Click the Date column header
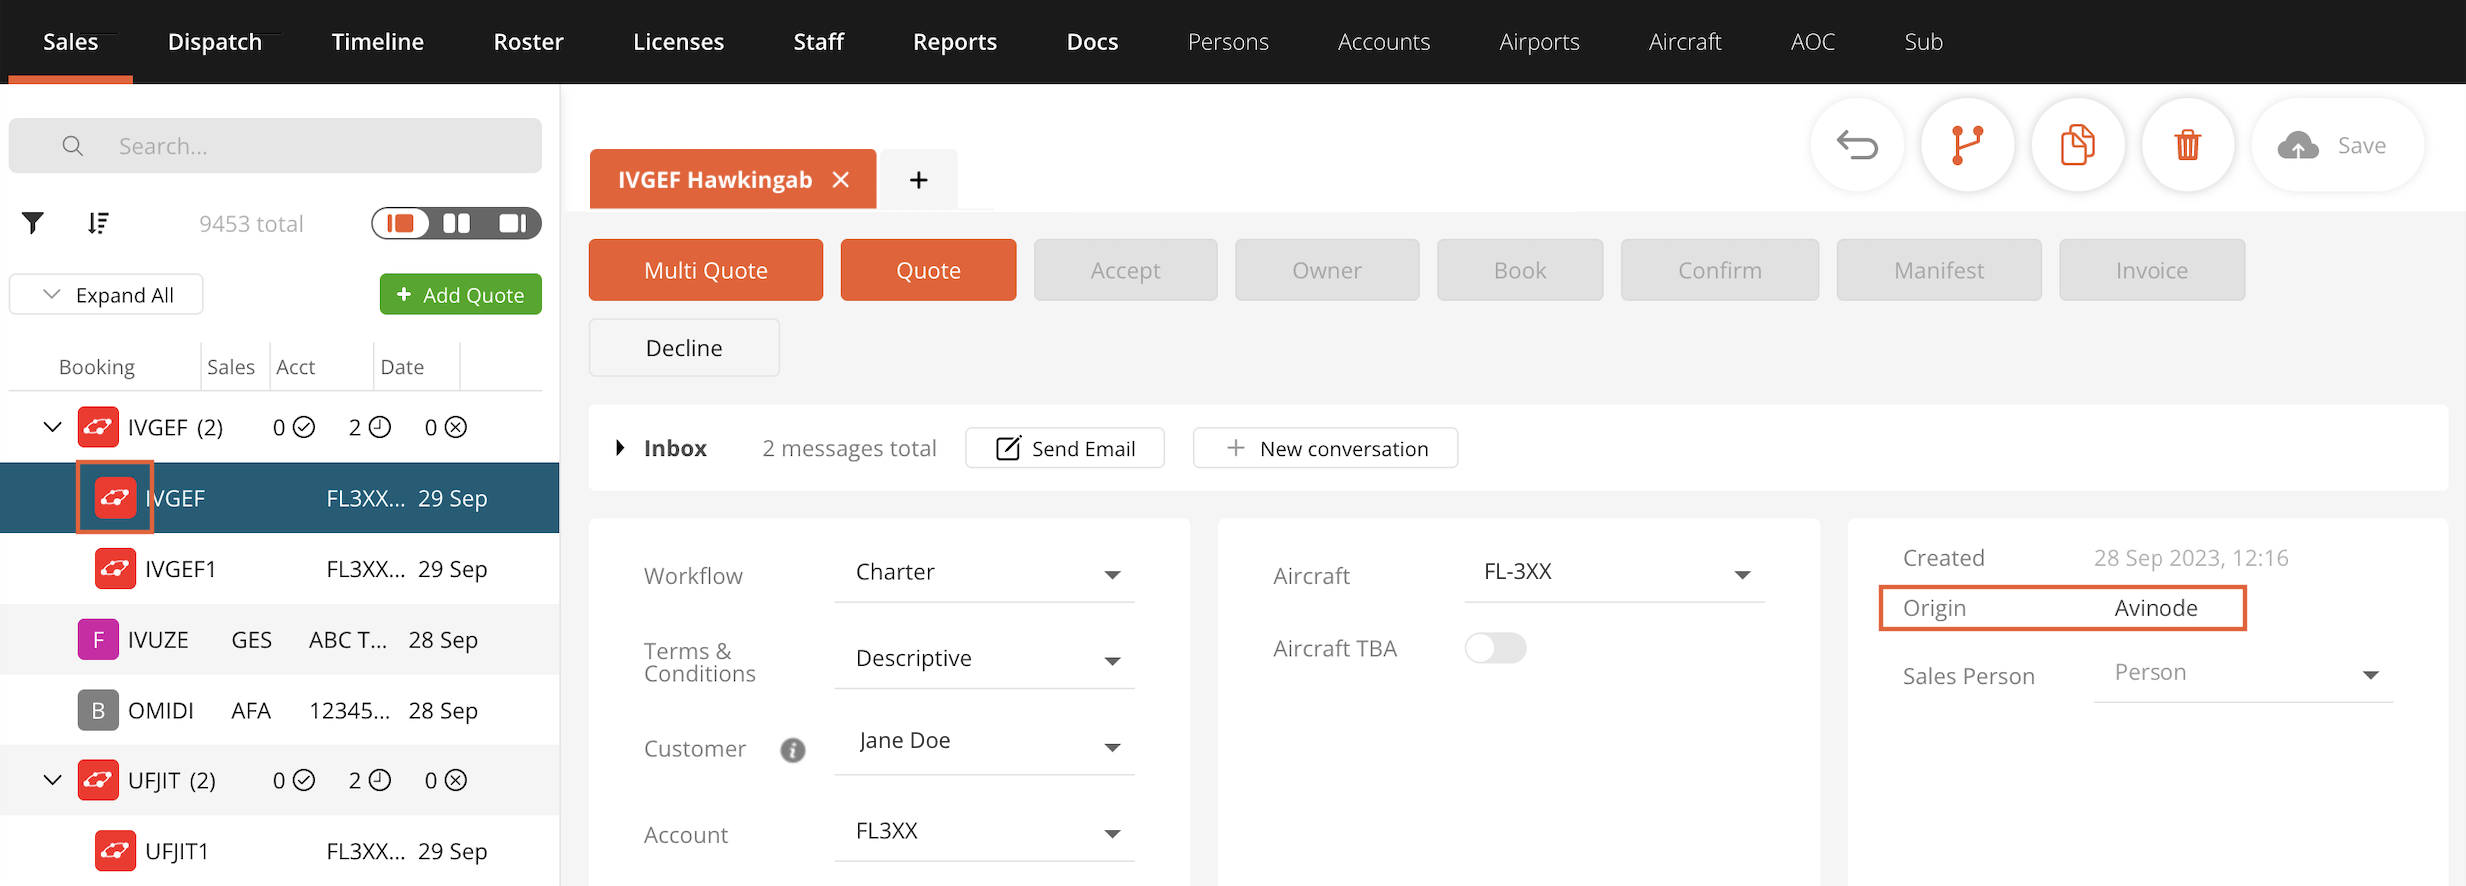The image size is (2466, 886). coord(402,367)
